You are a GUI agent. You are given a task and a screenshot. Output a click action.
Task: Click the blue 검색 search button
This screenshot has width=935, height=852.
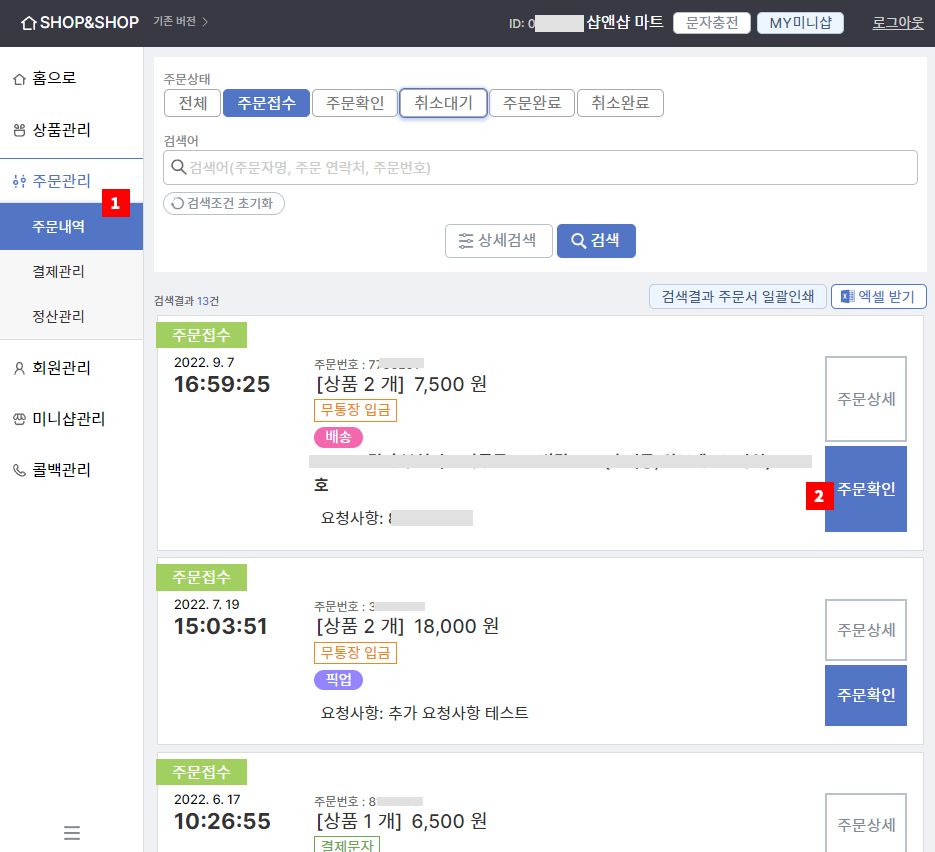pos(596,241)
